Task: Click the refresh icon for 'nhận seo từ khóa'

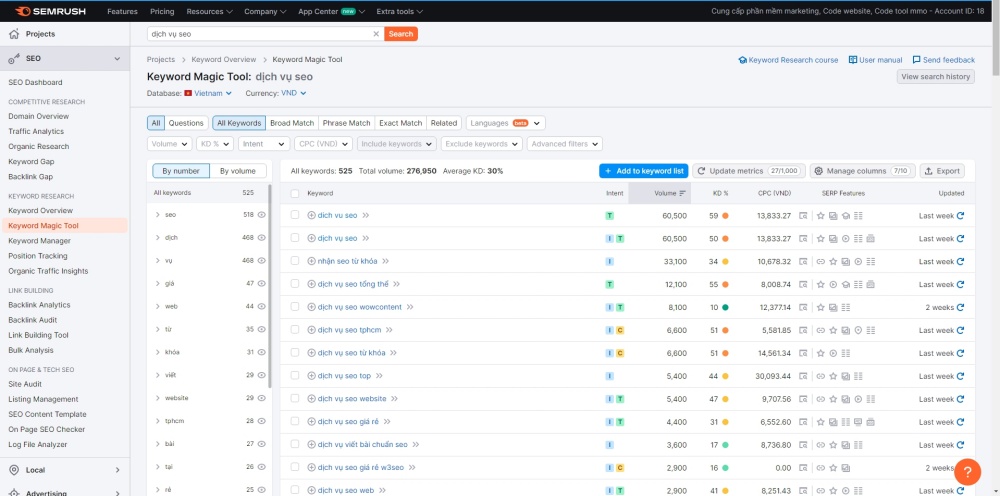Action: 961,261
